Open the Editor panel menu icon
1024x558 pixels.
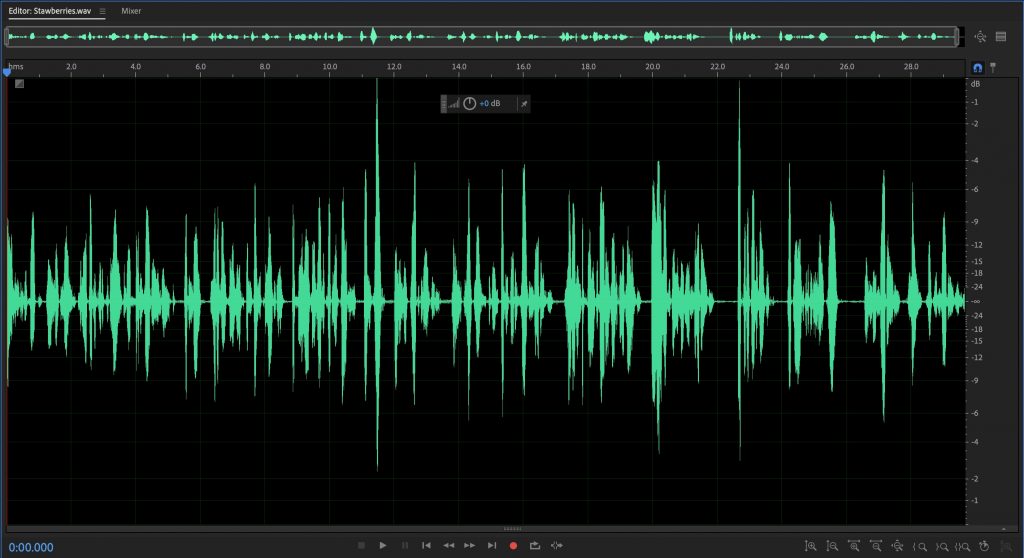point(102,10)
